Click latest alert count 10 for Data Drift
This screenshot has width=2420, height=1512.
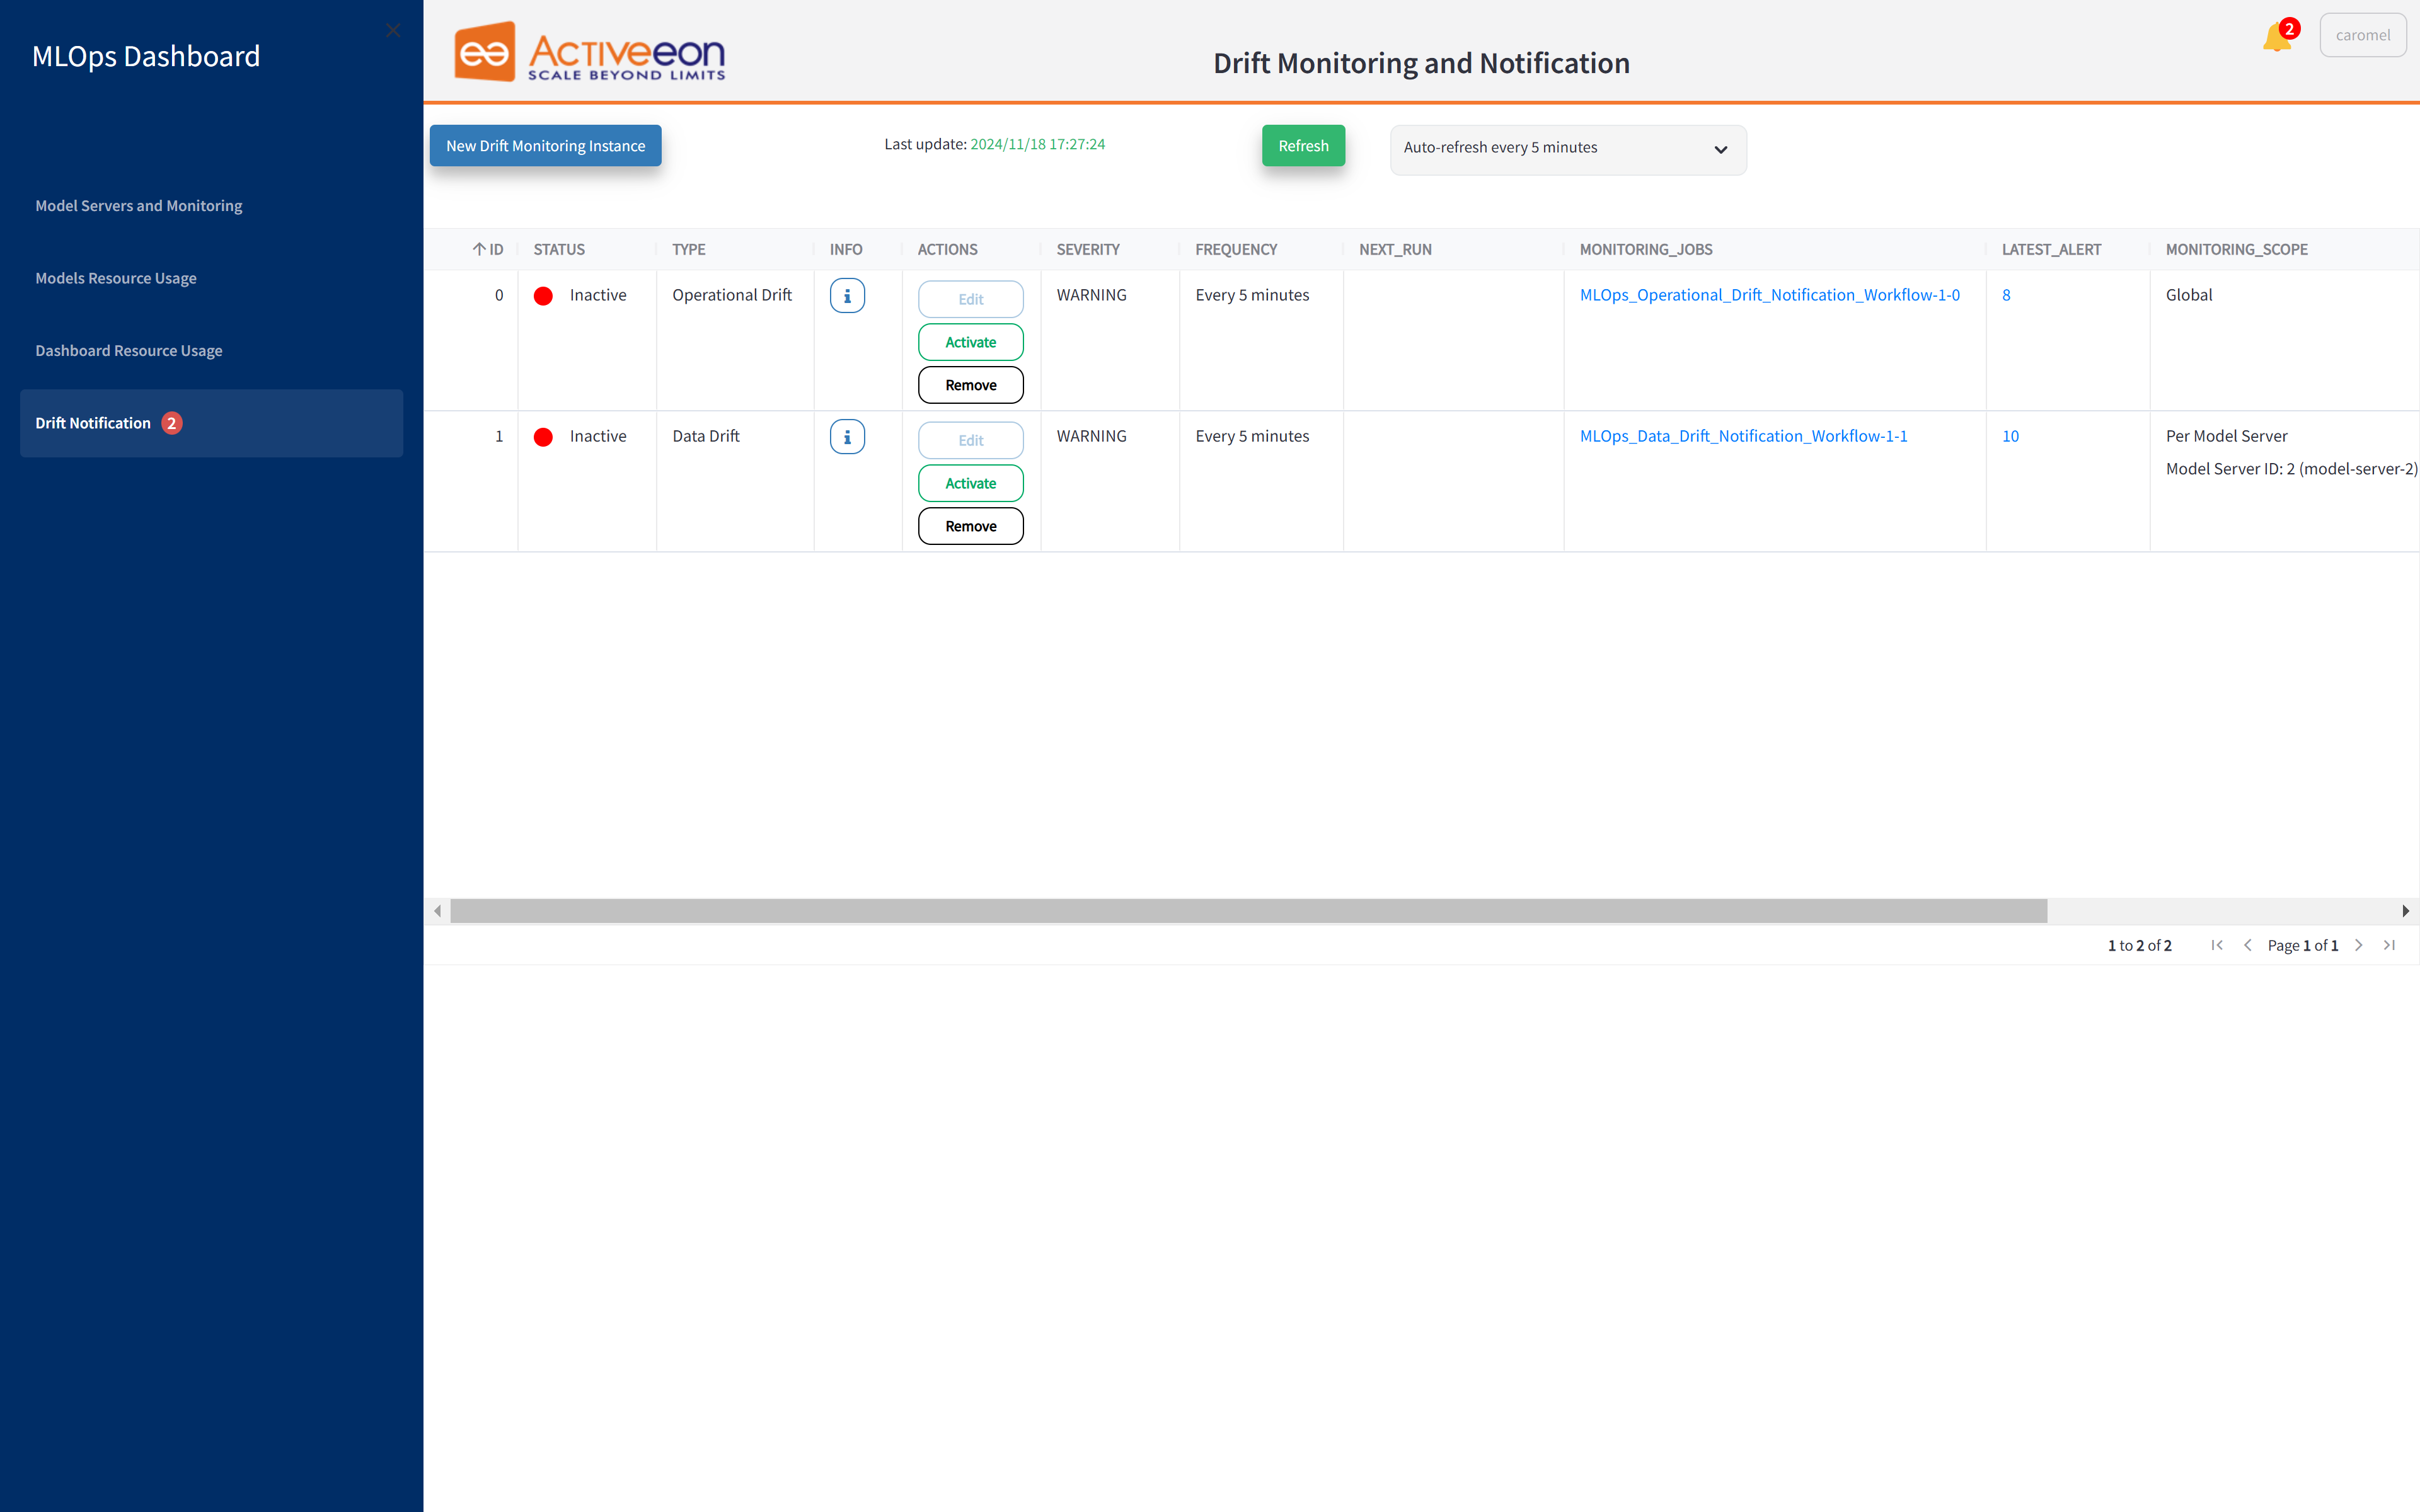(x=2010, y=435)
